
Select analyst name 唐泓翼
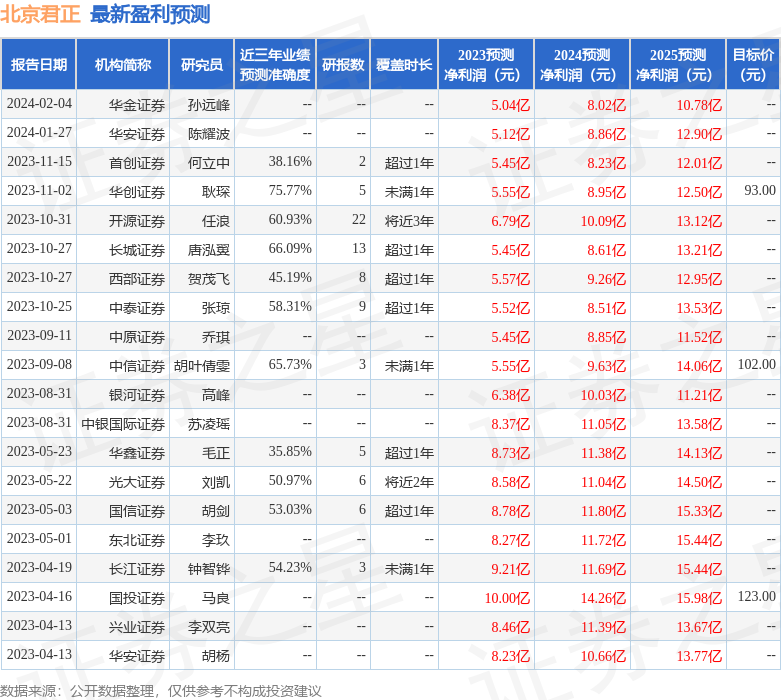(x=209, y=250)
